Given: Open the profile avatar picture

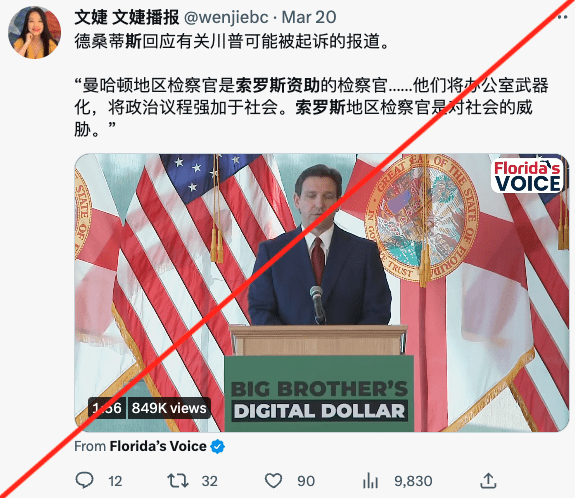Looking at the screenshot, I should (34, 33).
